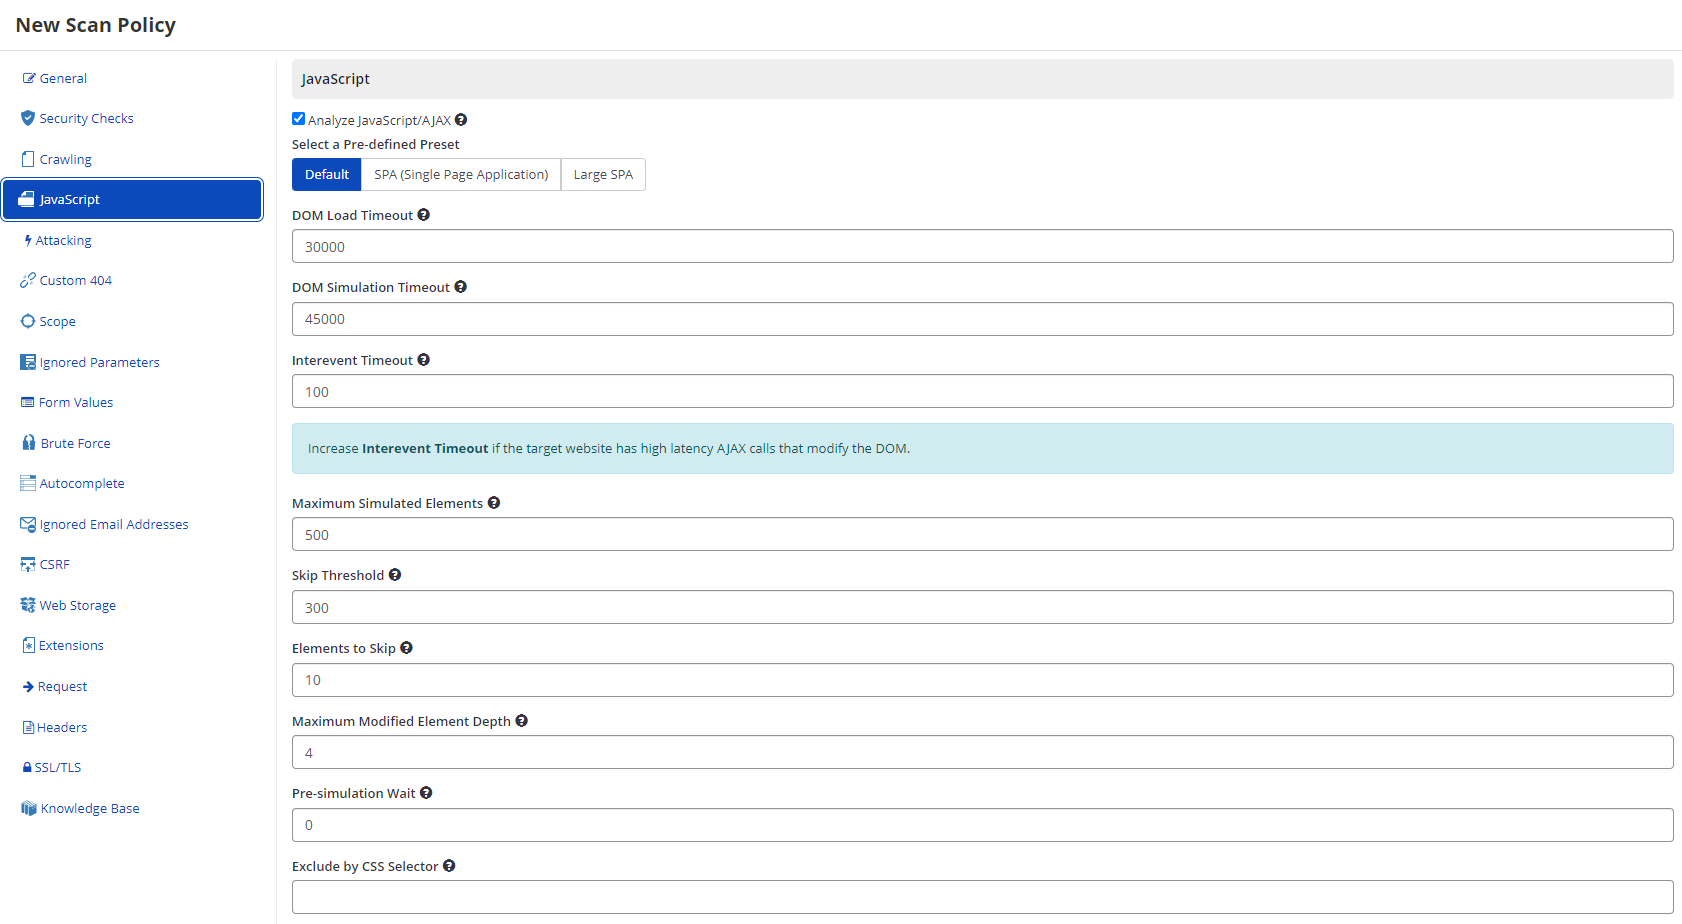Screen dimensions: 1682x924
Task: Click the DOM Load Timeout help icon
Action: tap(424, 214)
